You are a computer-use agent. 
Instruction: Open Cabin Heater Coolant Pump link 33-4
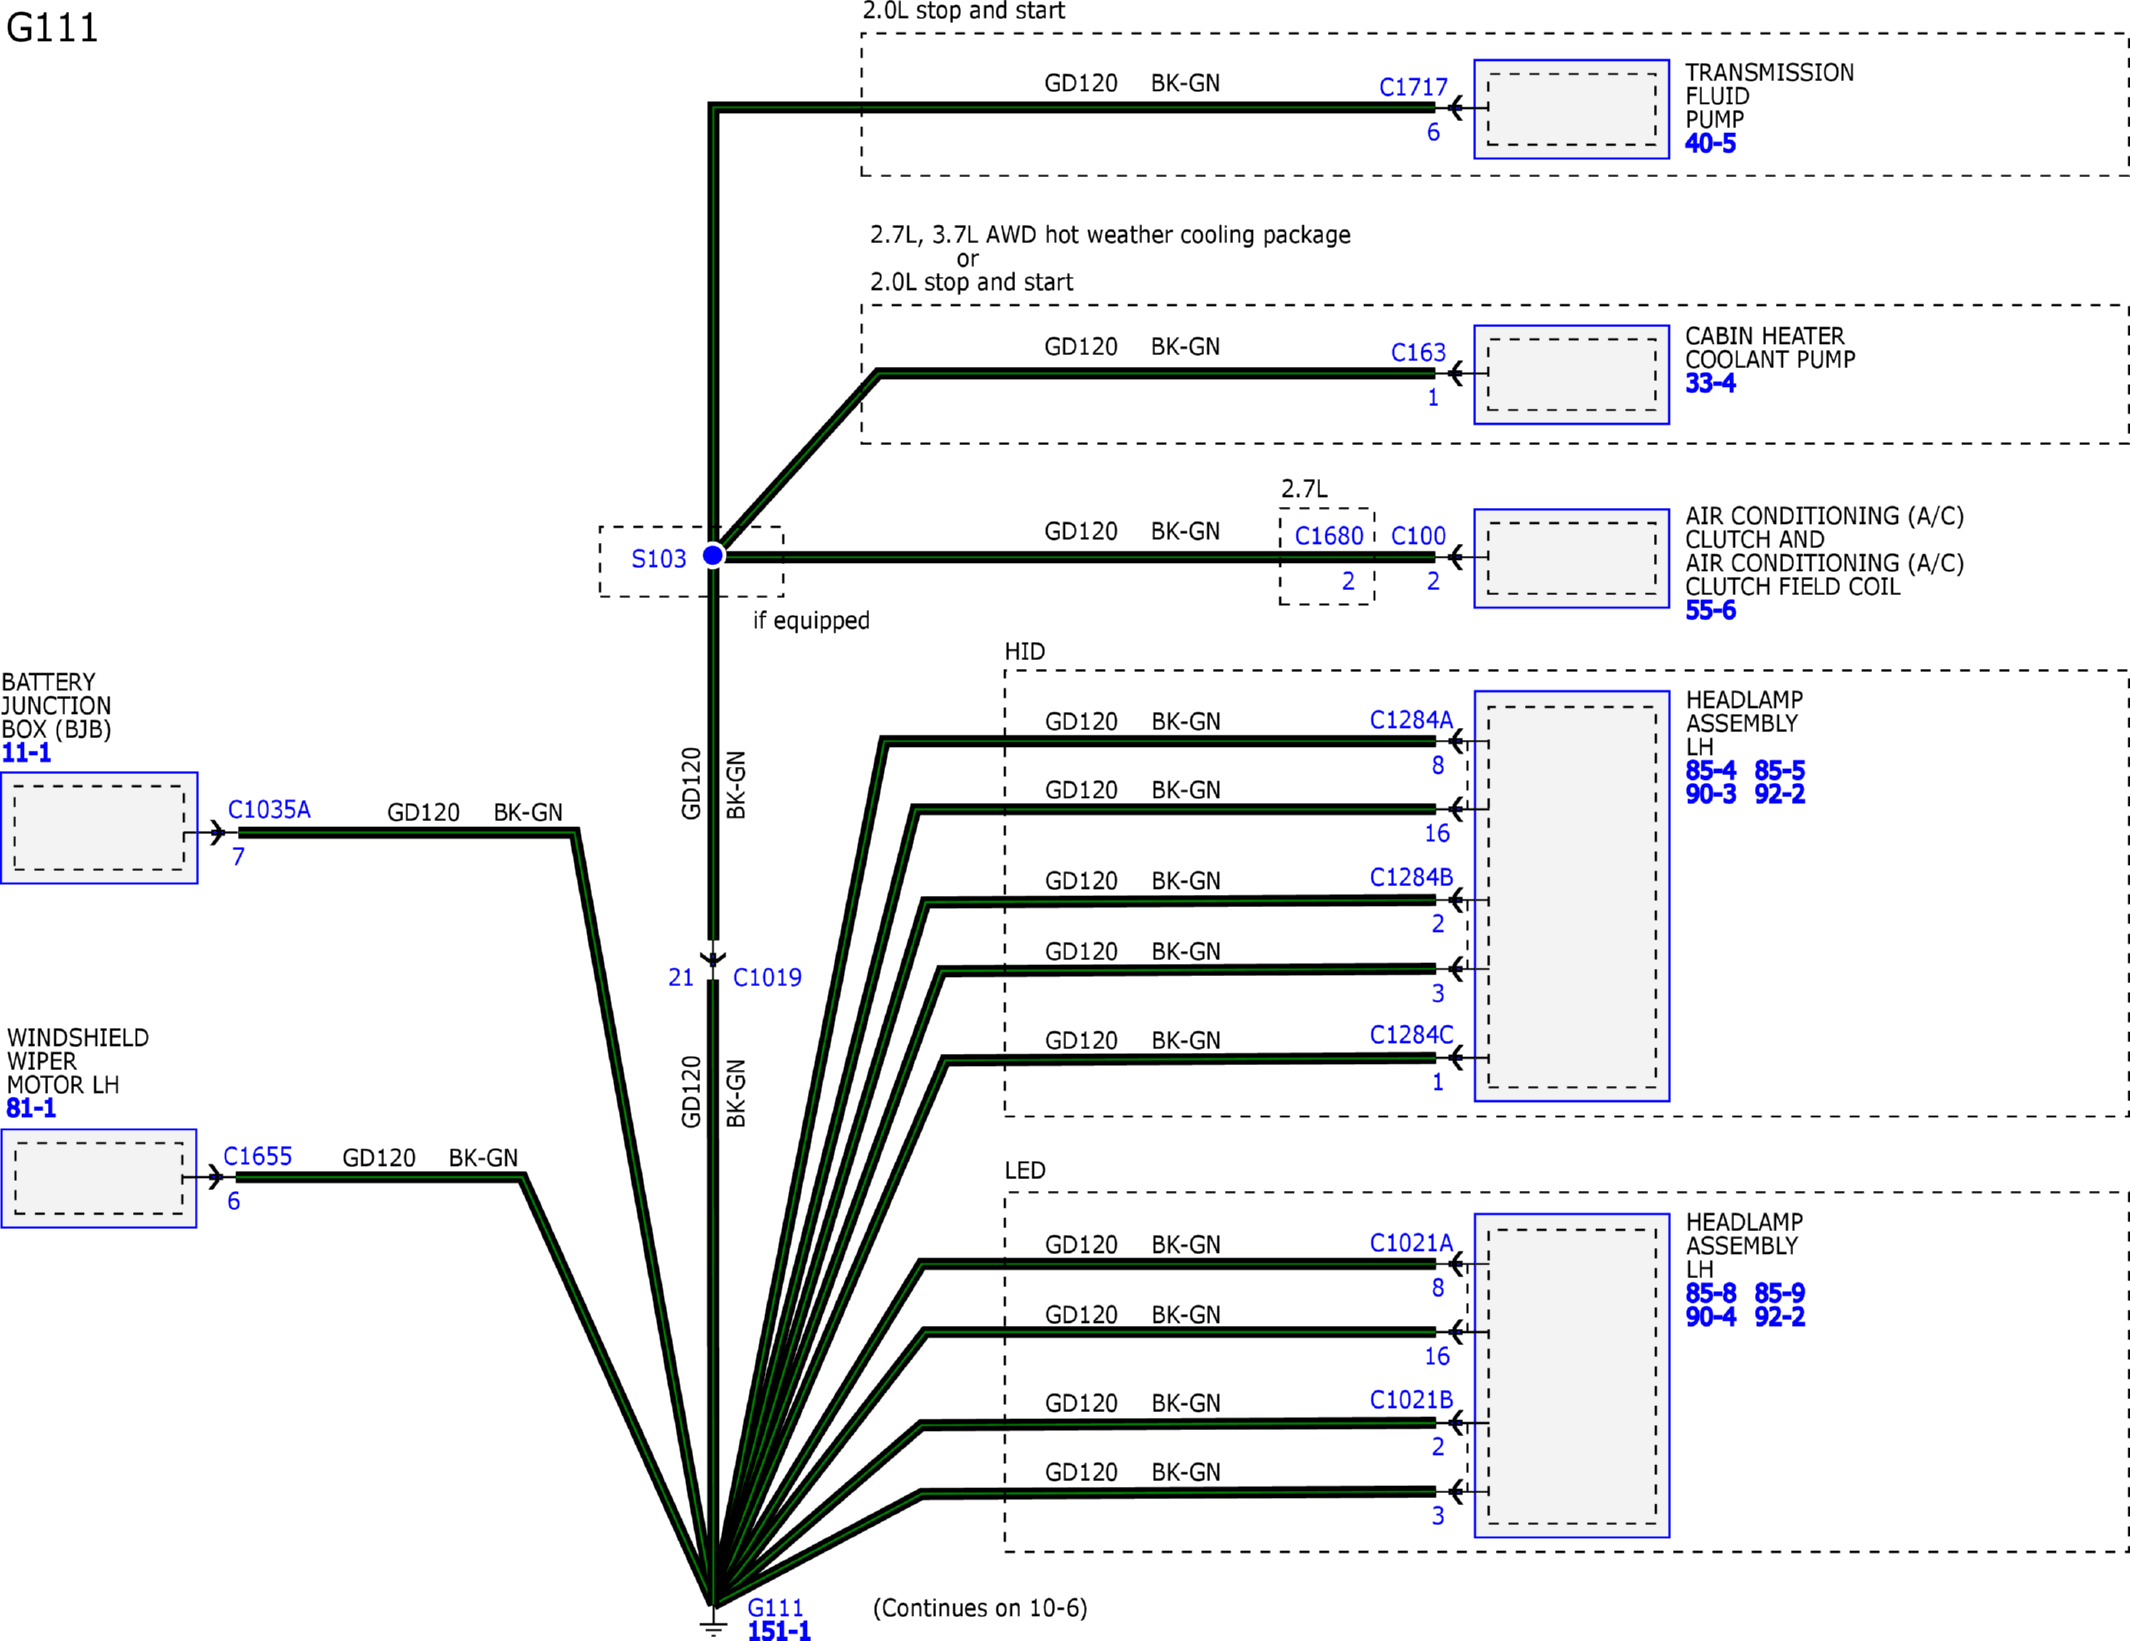[1710, 383]
